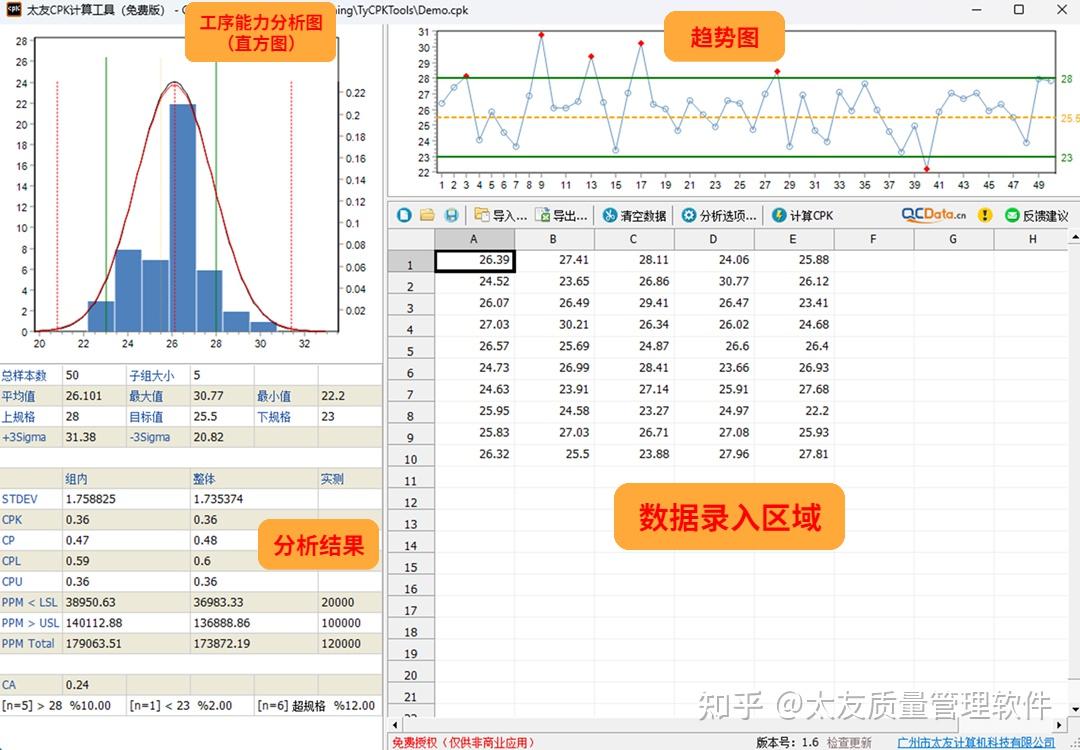The image size is (1080, 750).
Task: Close the CPK tool window
Action: (x=1061, y=10)
